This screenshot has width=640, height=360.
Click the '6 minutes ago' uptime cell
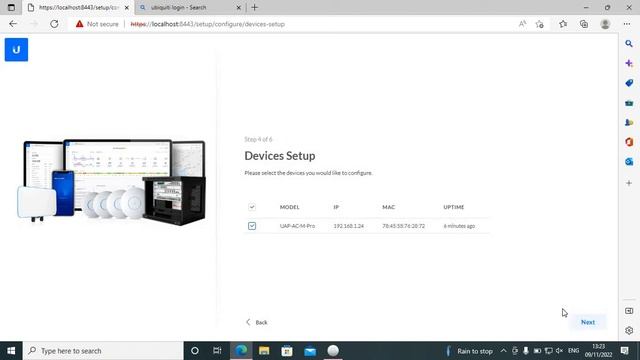coord(459,226)
